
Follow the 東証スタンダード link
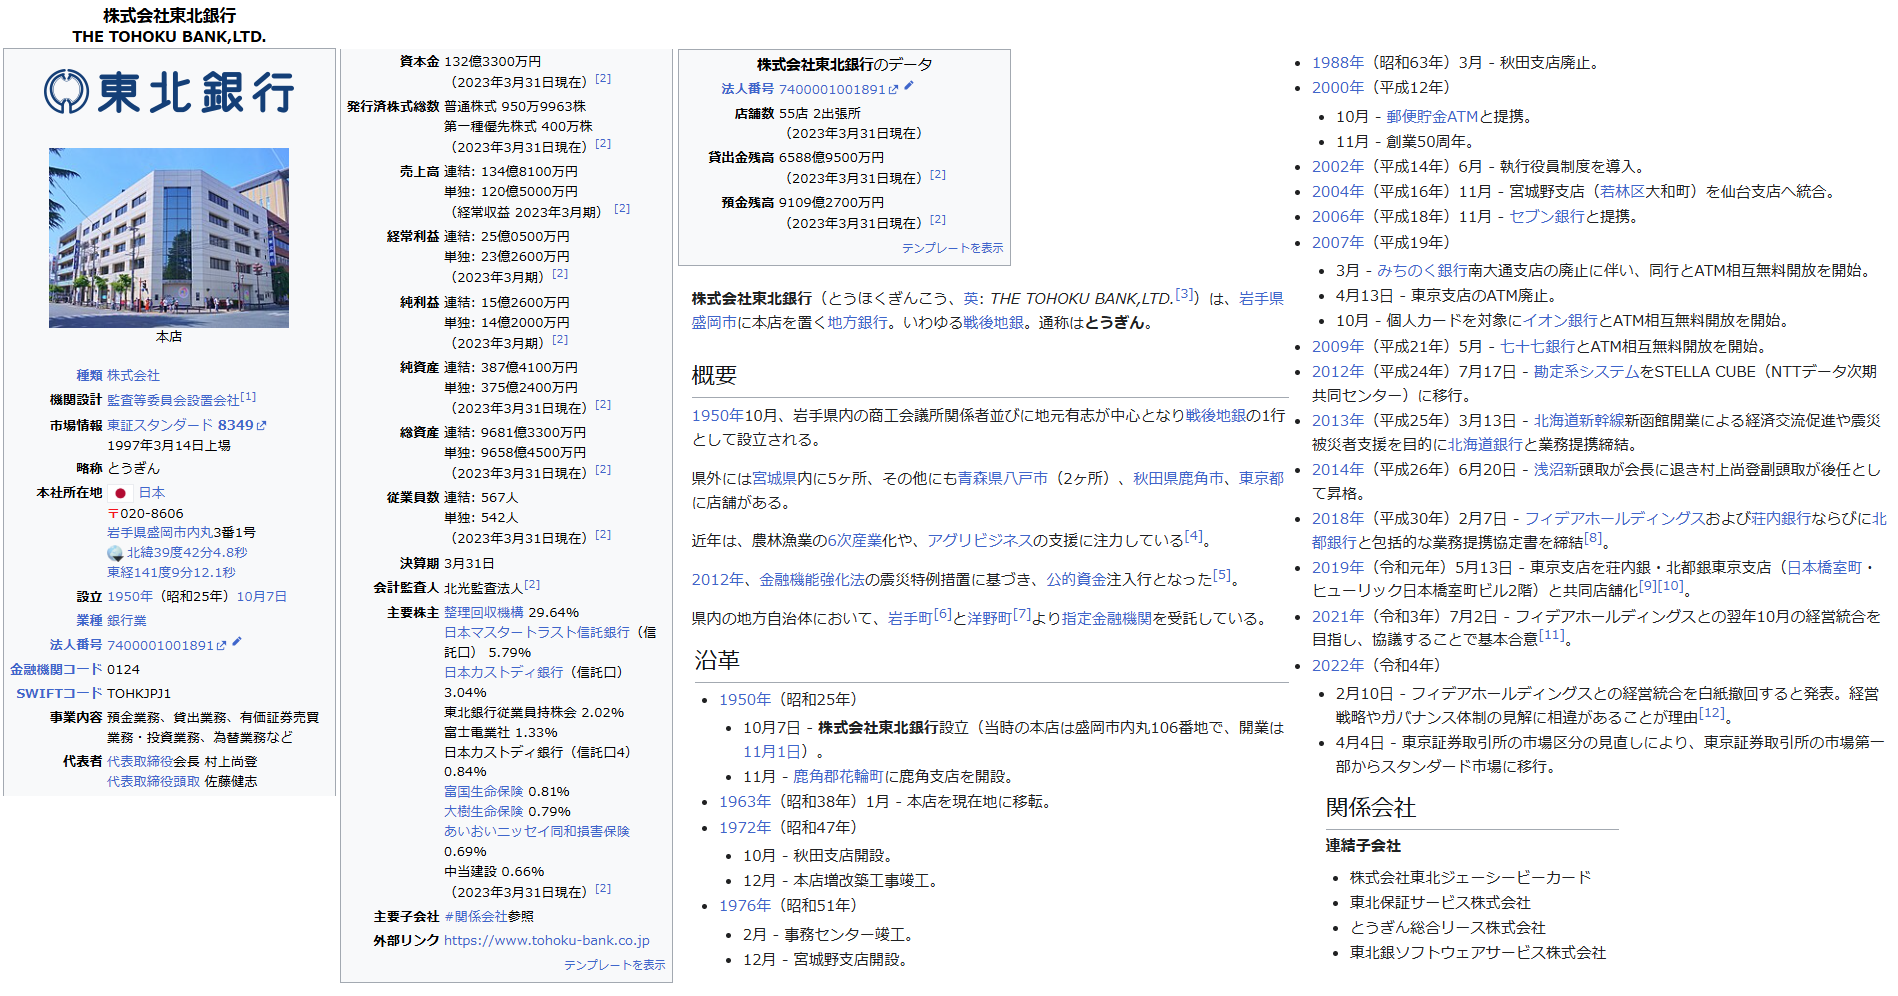[160, 425]
